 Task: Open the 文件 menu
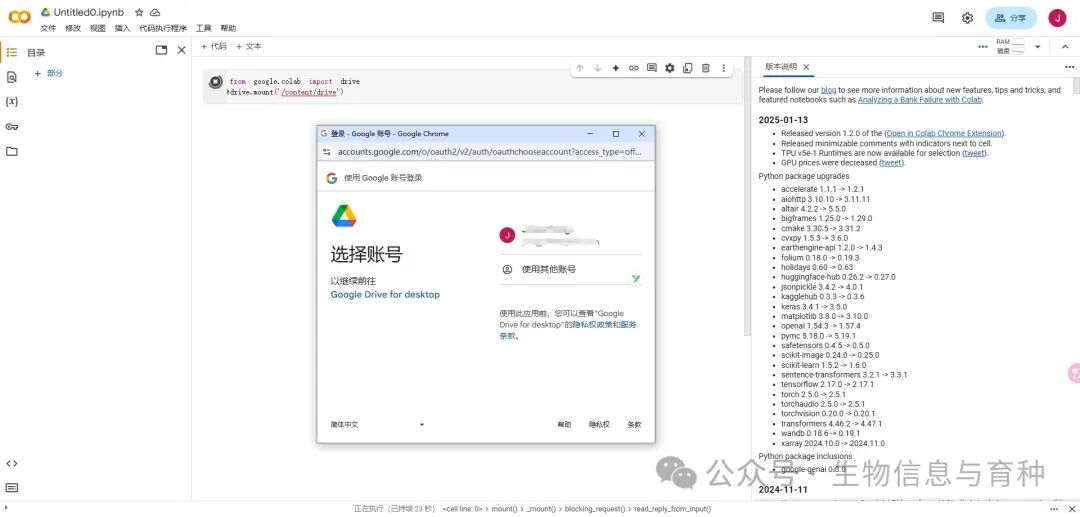pyautogui.click(x=48, y=28)
